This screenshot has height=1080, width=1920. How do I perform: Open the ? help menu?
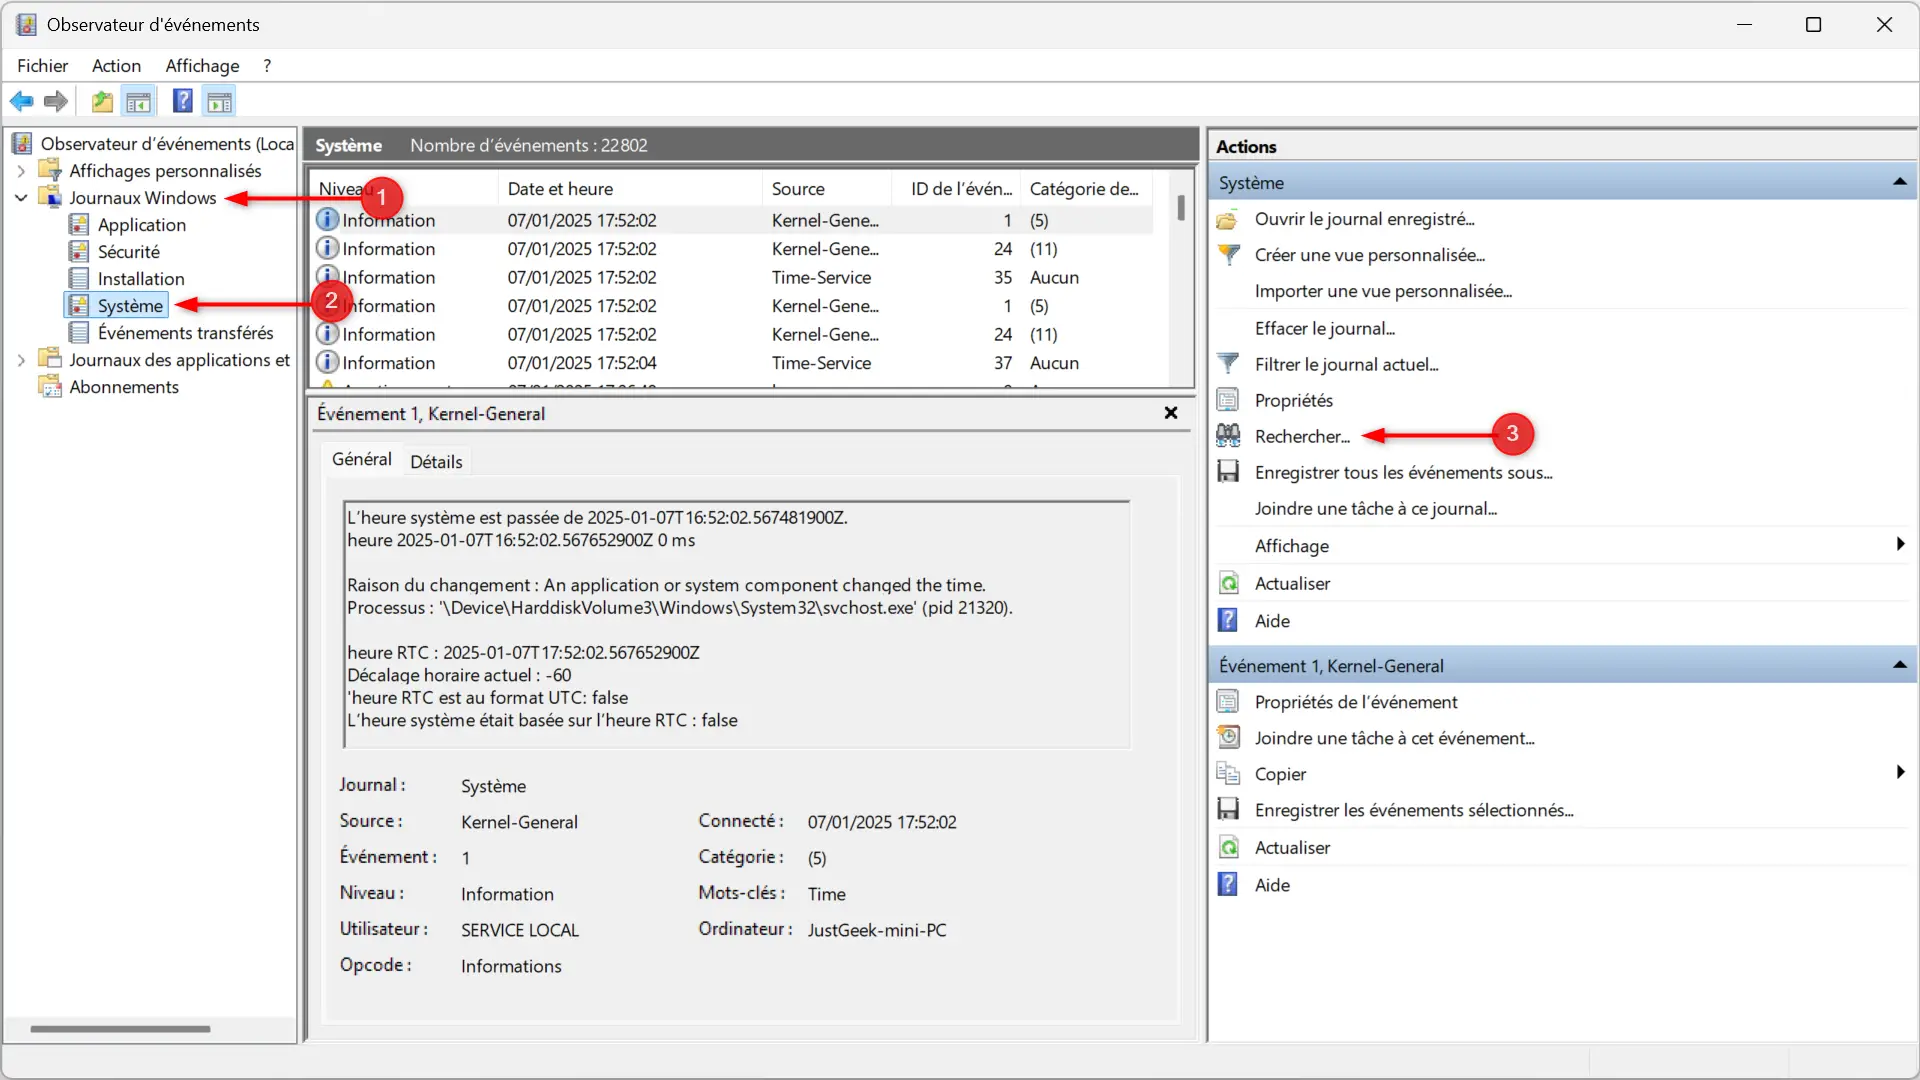267,65
